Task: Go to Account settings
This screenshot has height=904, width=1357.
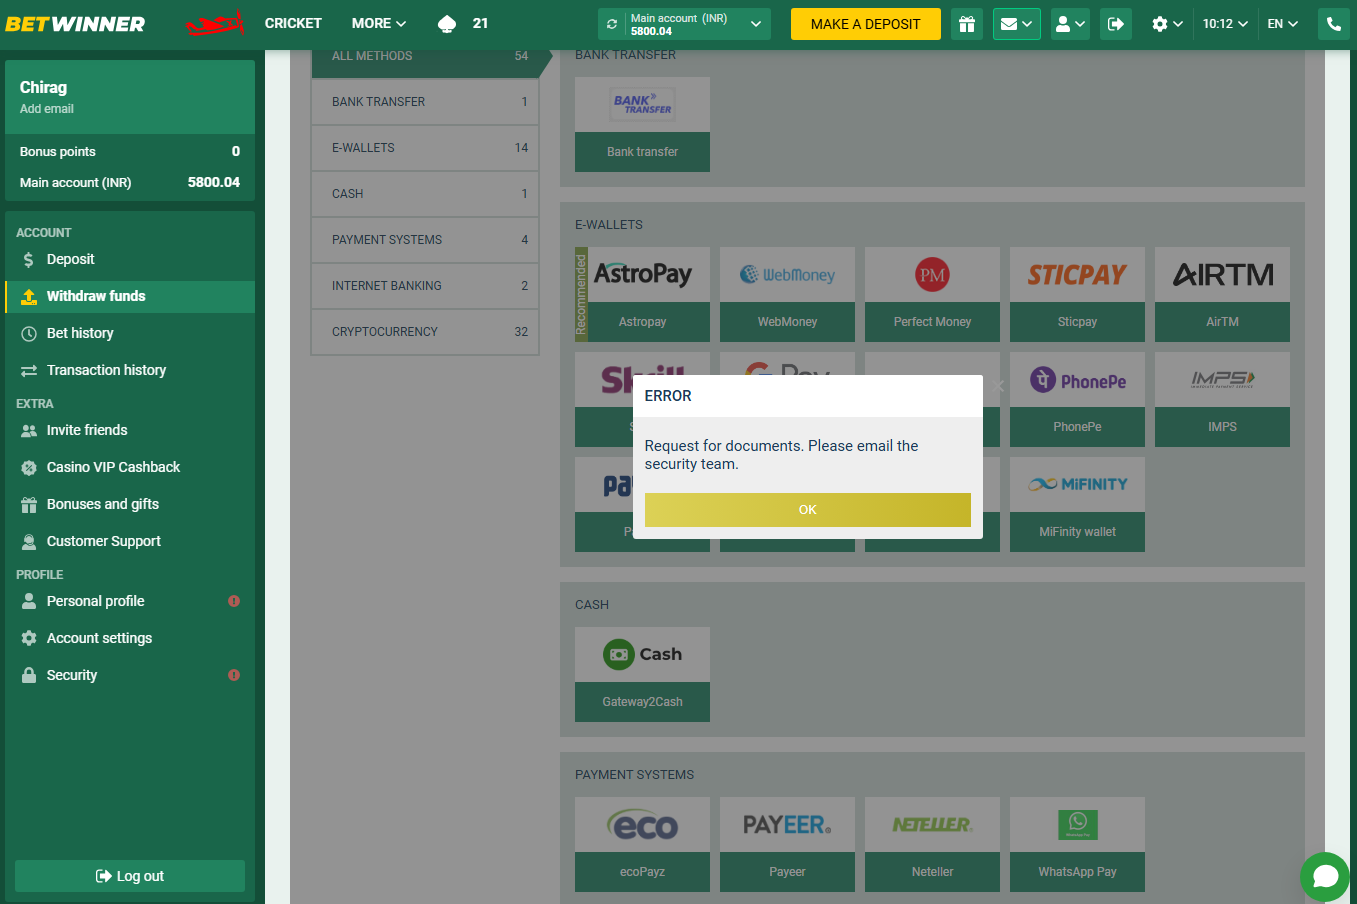Action: (130, 638)
